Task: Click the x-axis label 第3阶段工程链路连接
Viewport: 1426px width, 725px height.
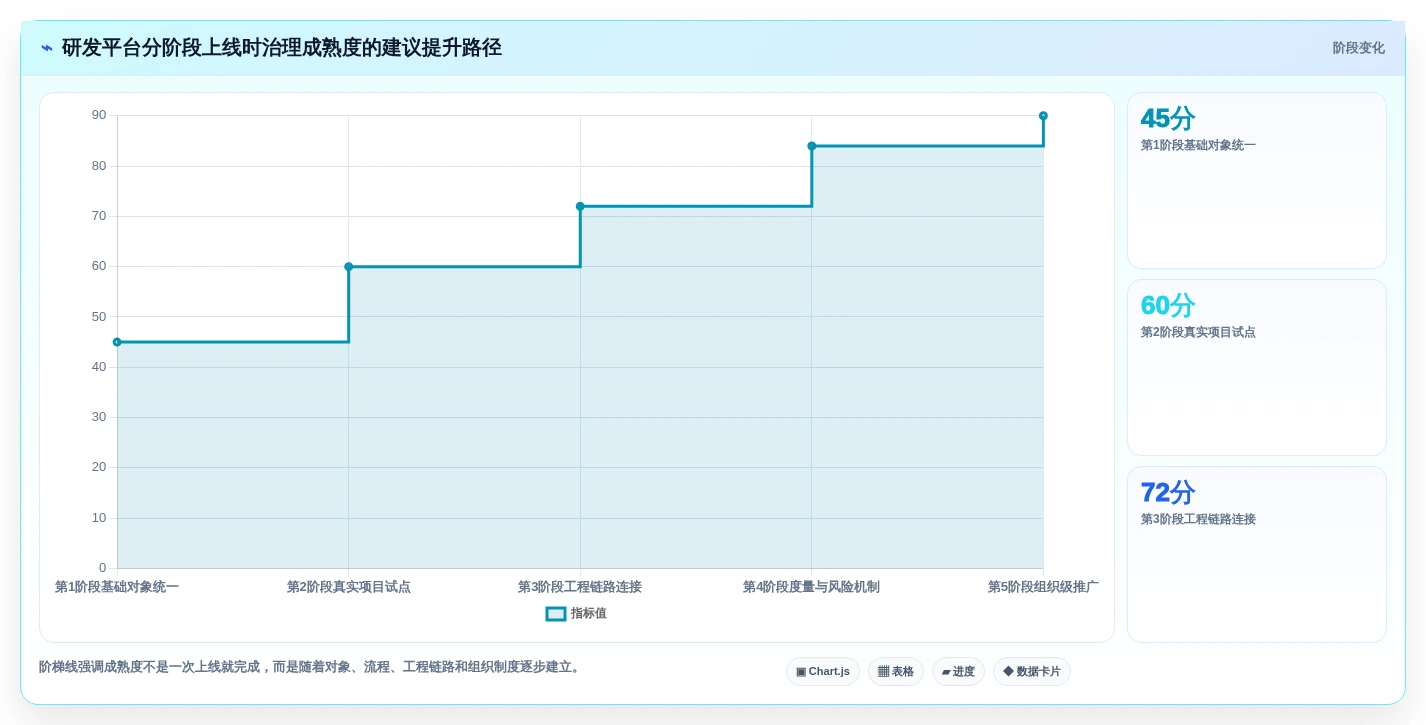Action: [x=580, y=587]
